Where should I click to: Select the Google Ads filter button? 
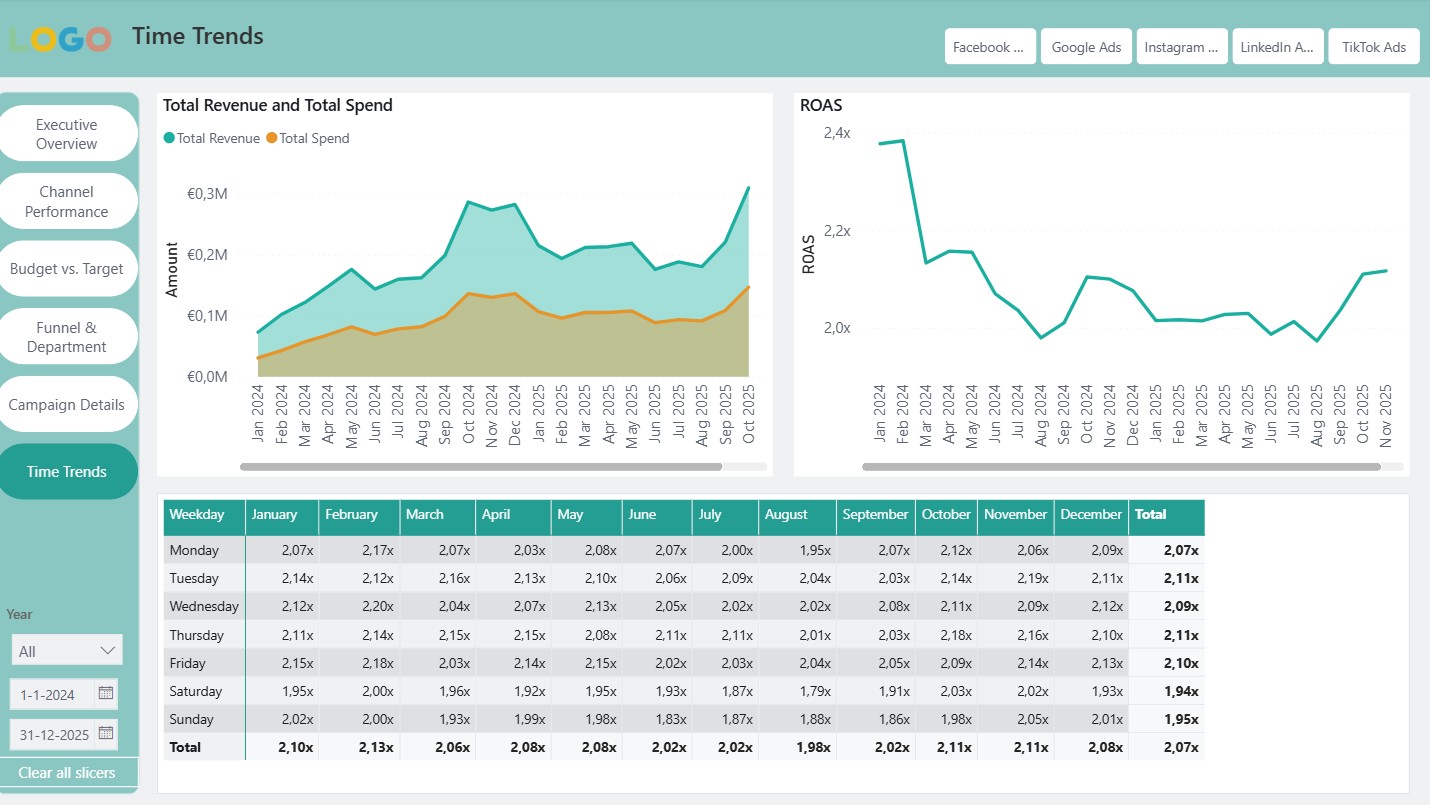click(1086, 45)
